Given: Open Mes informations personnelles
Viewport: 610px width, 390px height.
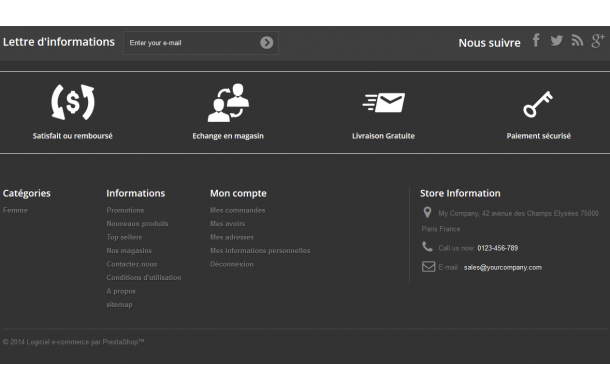Looking at the screenshot, I should pyautogui.click(x=260, y=251).
